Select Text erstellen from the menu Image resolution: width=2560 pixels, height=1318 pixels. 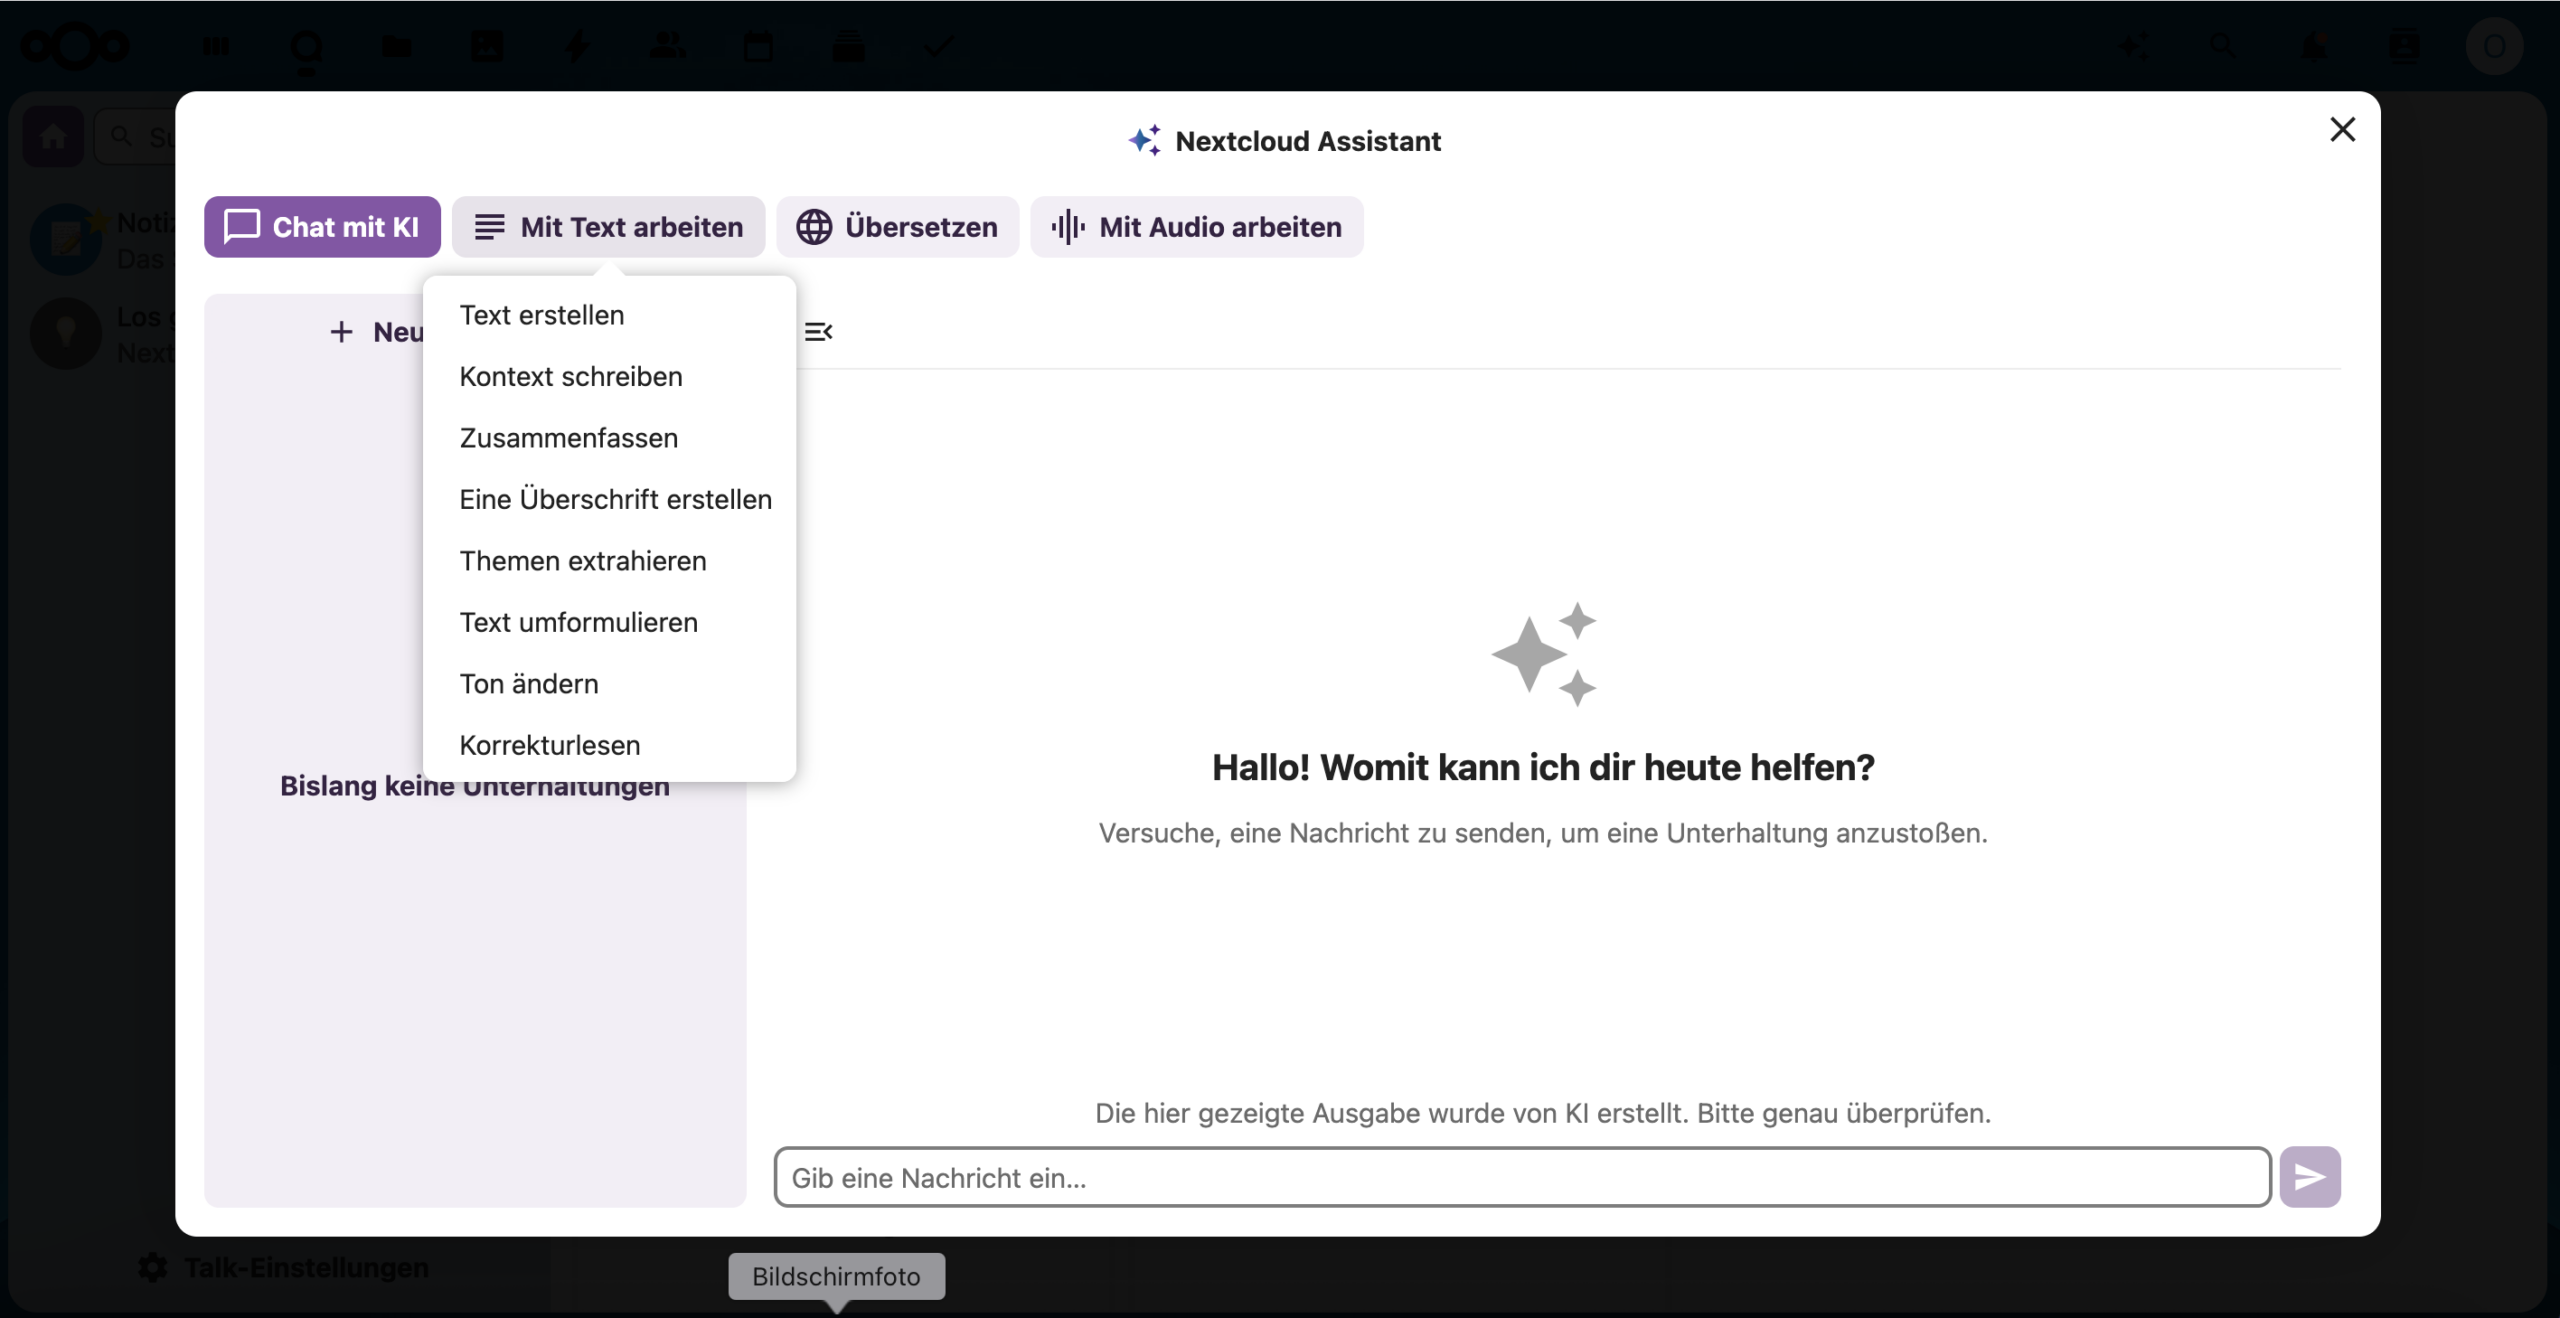click(541, 315)
